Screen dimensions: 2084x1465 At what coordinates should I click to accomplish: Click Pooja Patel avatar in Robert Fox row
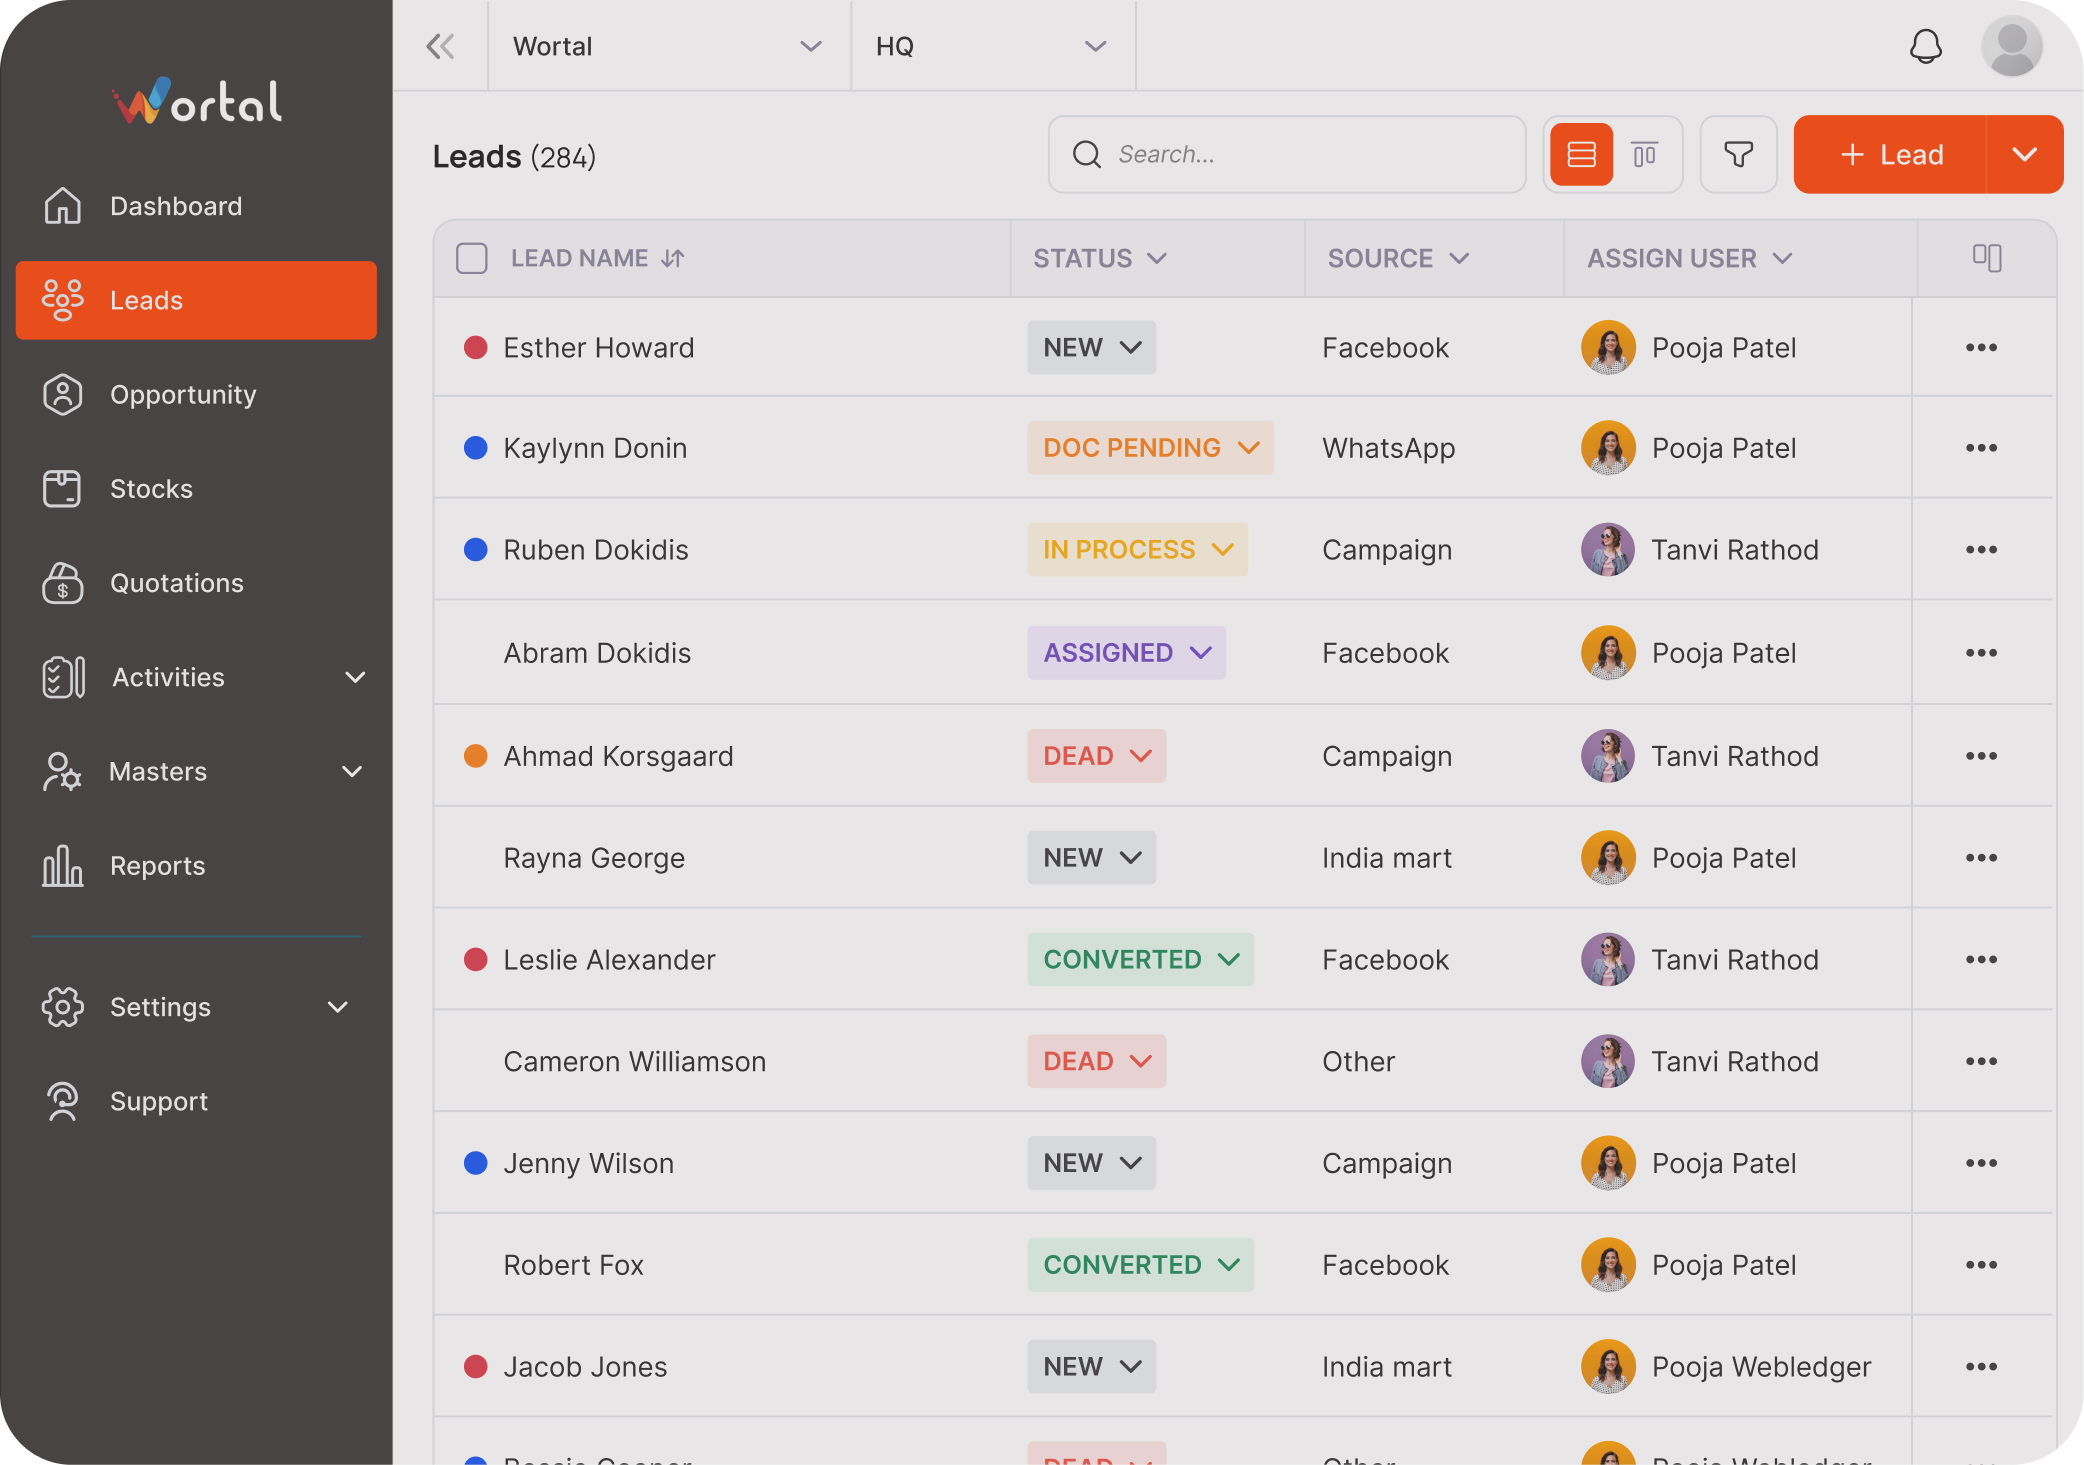tap(1608, 1265)
